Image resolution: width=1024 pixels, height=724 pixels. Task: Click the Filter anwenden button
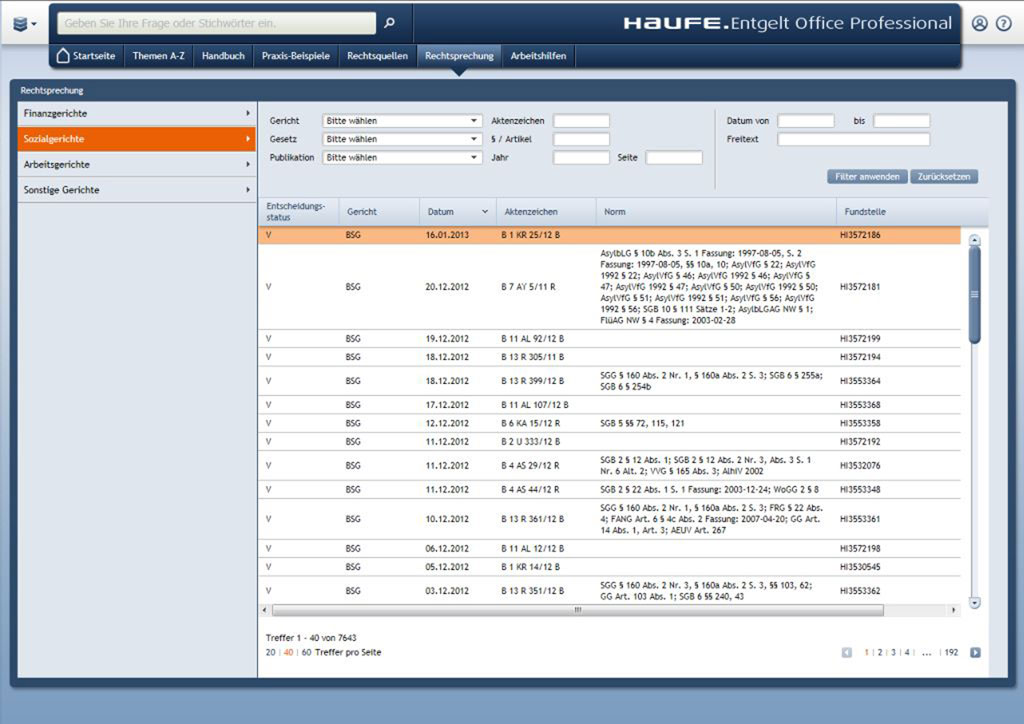[x=867, y=177]
